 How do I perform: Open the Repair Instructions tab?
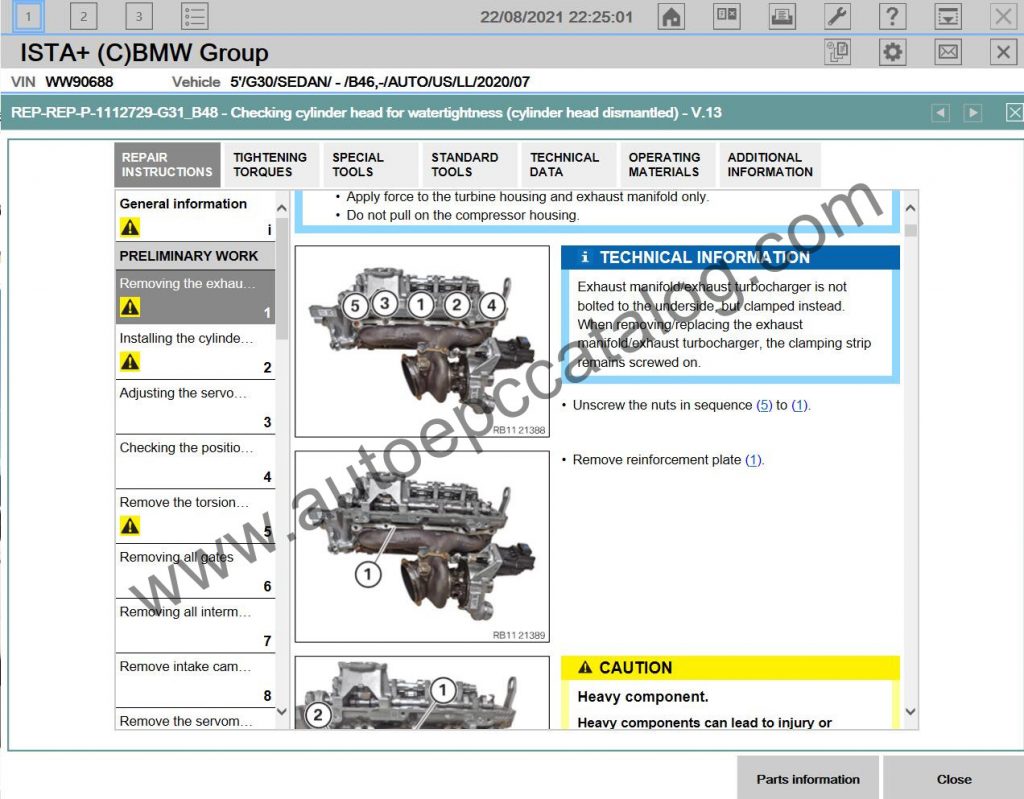click(x=167, y=165)
